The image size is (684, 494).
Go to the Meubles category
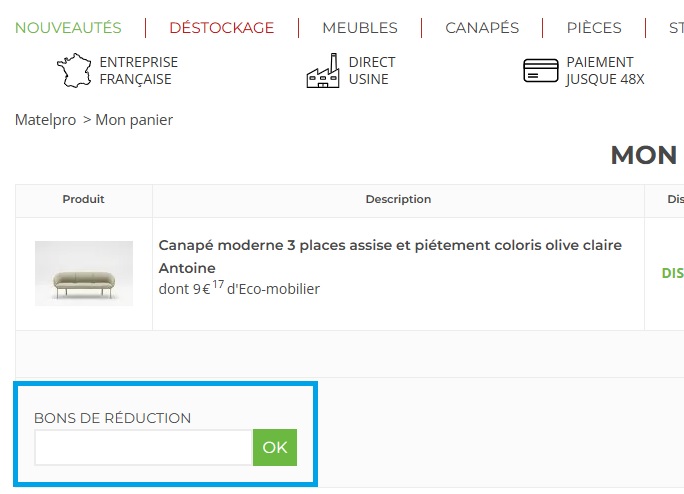pos(360,28)
